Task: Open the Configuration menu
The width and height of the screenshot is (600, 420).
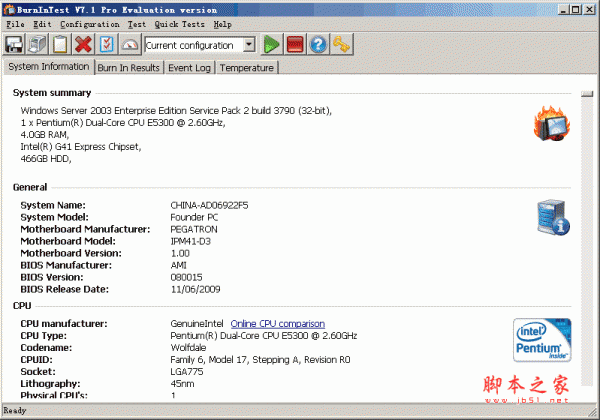Action: click(90, 24)
